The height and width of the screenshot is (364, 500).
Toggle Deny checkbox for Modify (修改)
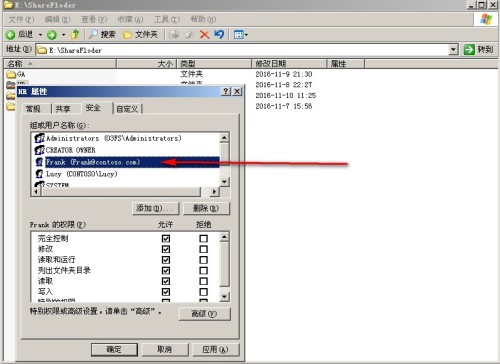pos(203,249)
